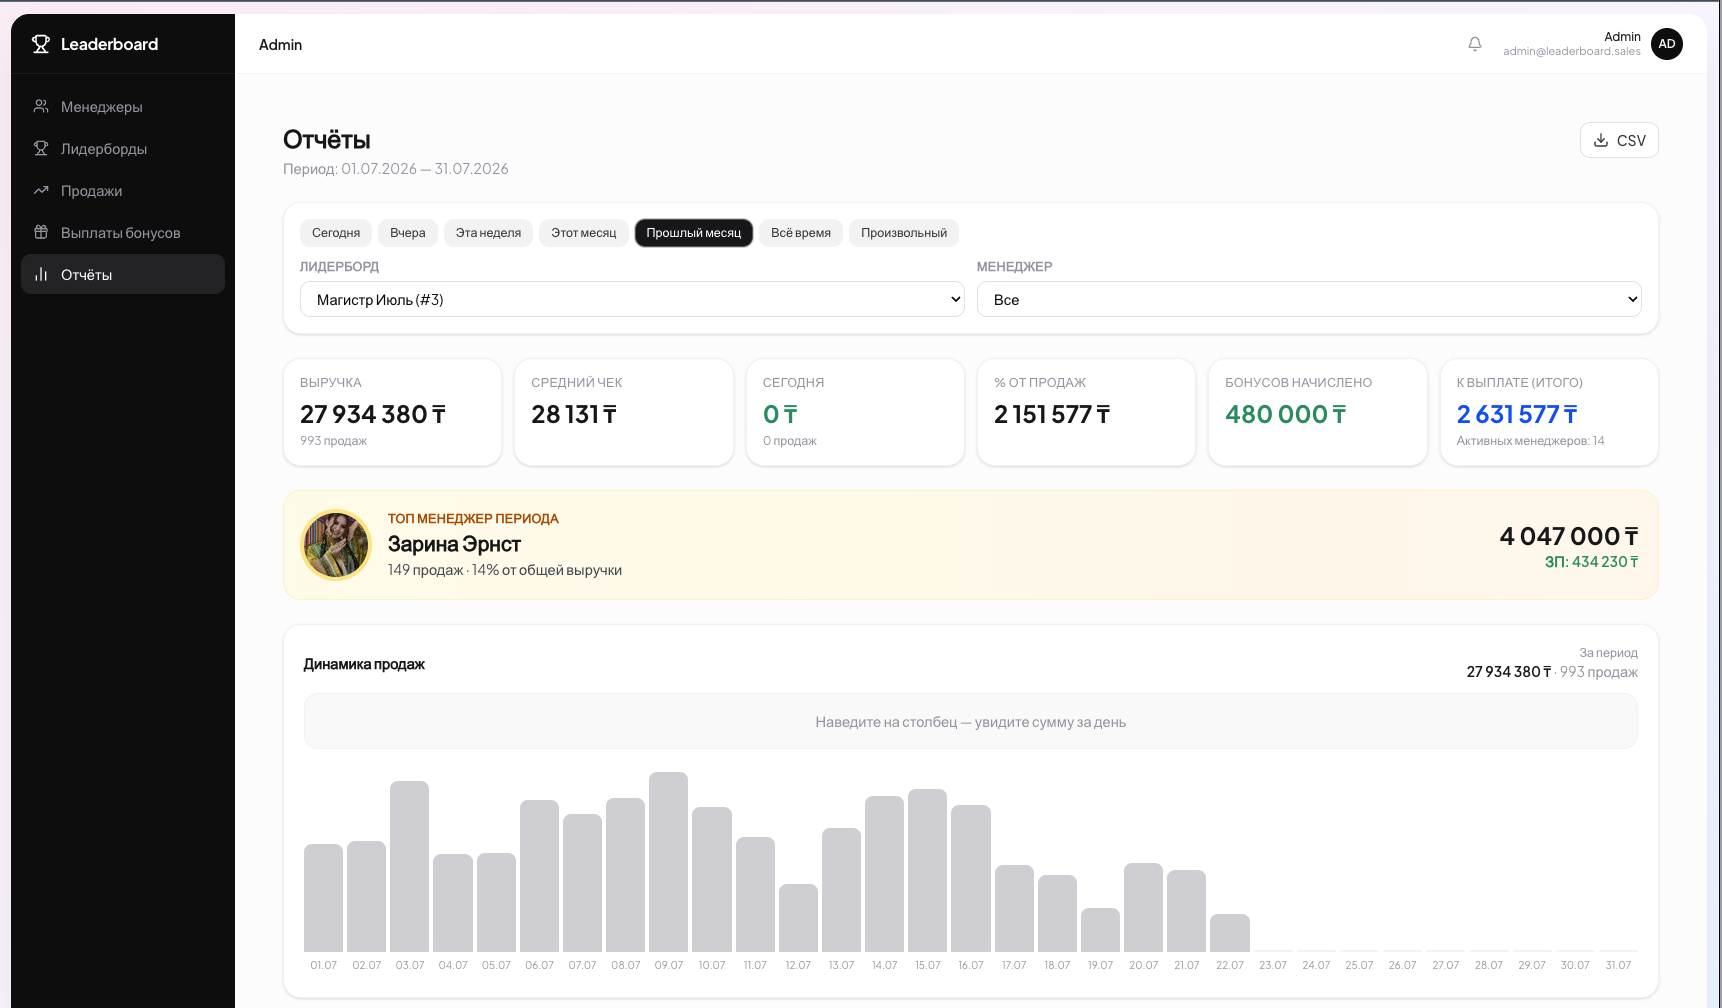Image resolution: width=1722 pixels, height=1008 pixels.
Task: Click the Выручка card 27 934 380 ₸
Action: point(392,412)
